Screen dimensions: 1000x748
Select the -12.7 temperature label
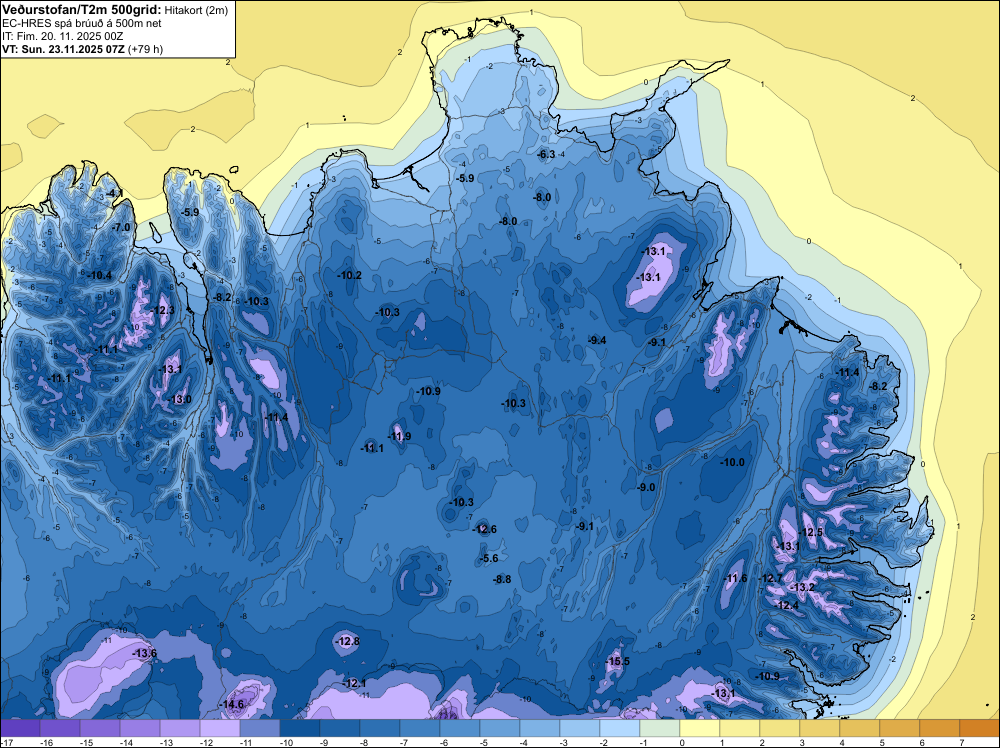pos(770,578)
